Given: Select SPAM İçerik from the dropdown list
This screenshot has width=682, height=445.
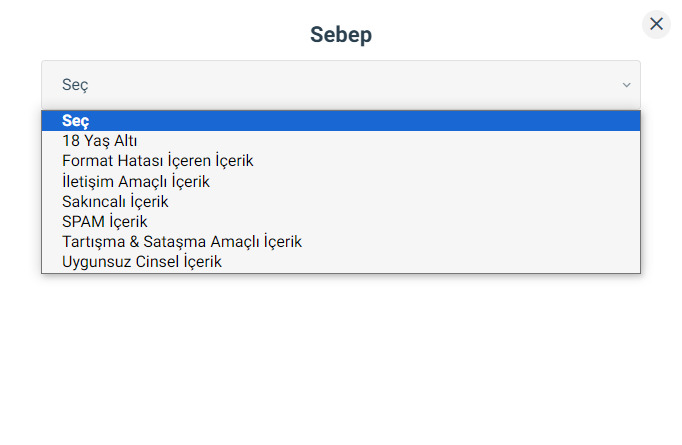Looking at the screenshot, I should point(341,221).
